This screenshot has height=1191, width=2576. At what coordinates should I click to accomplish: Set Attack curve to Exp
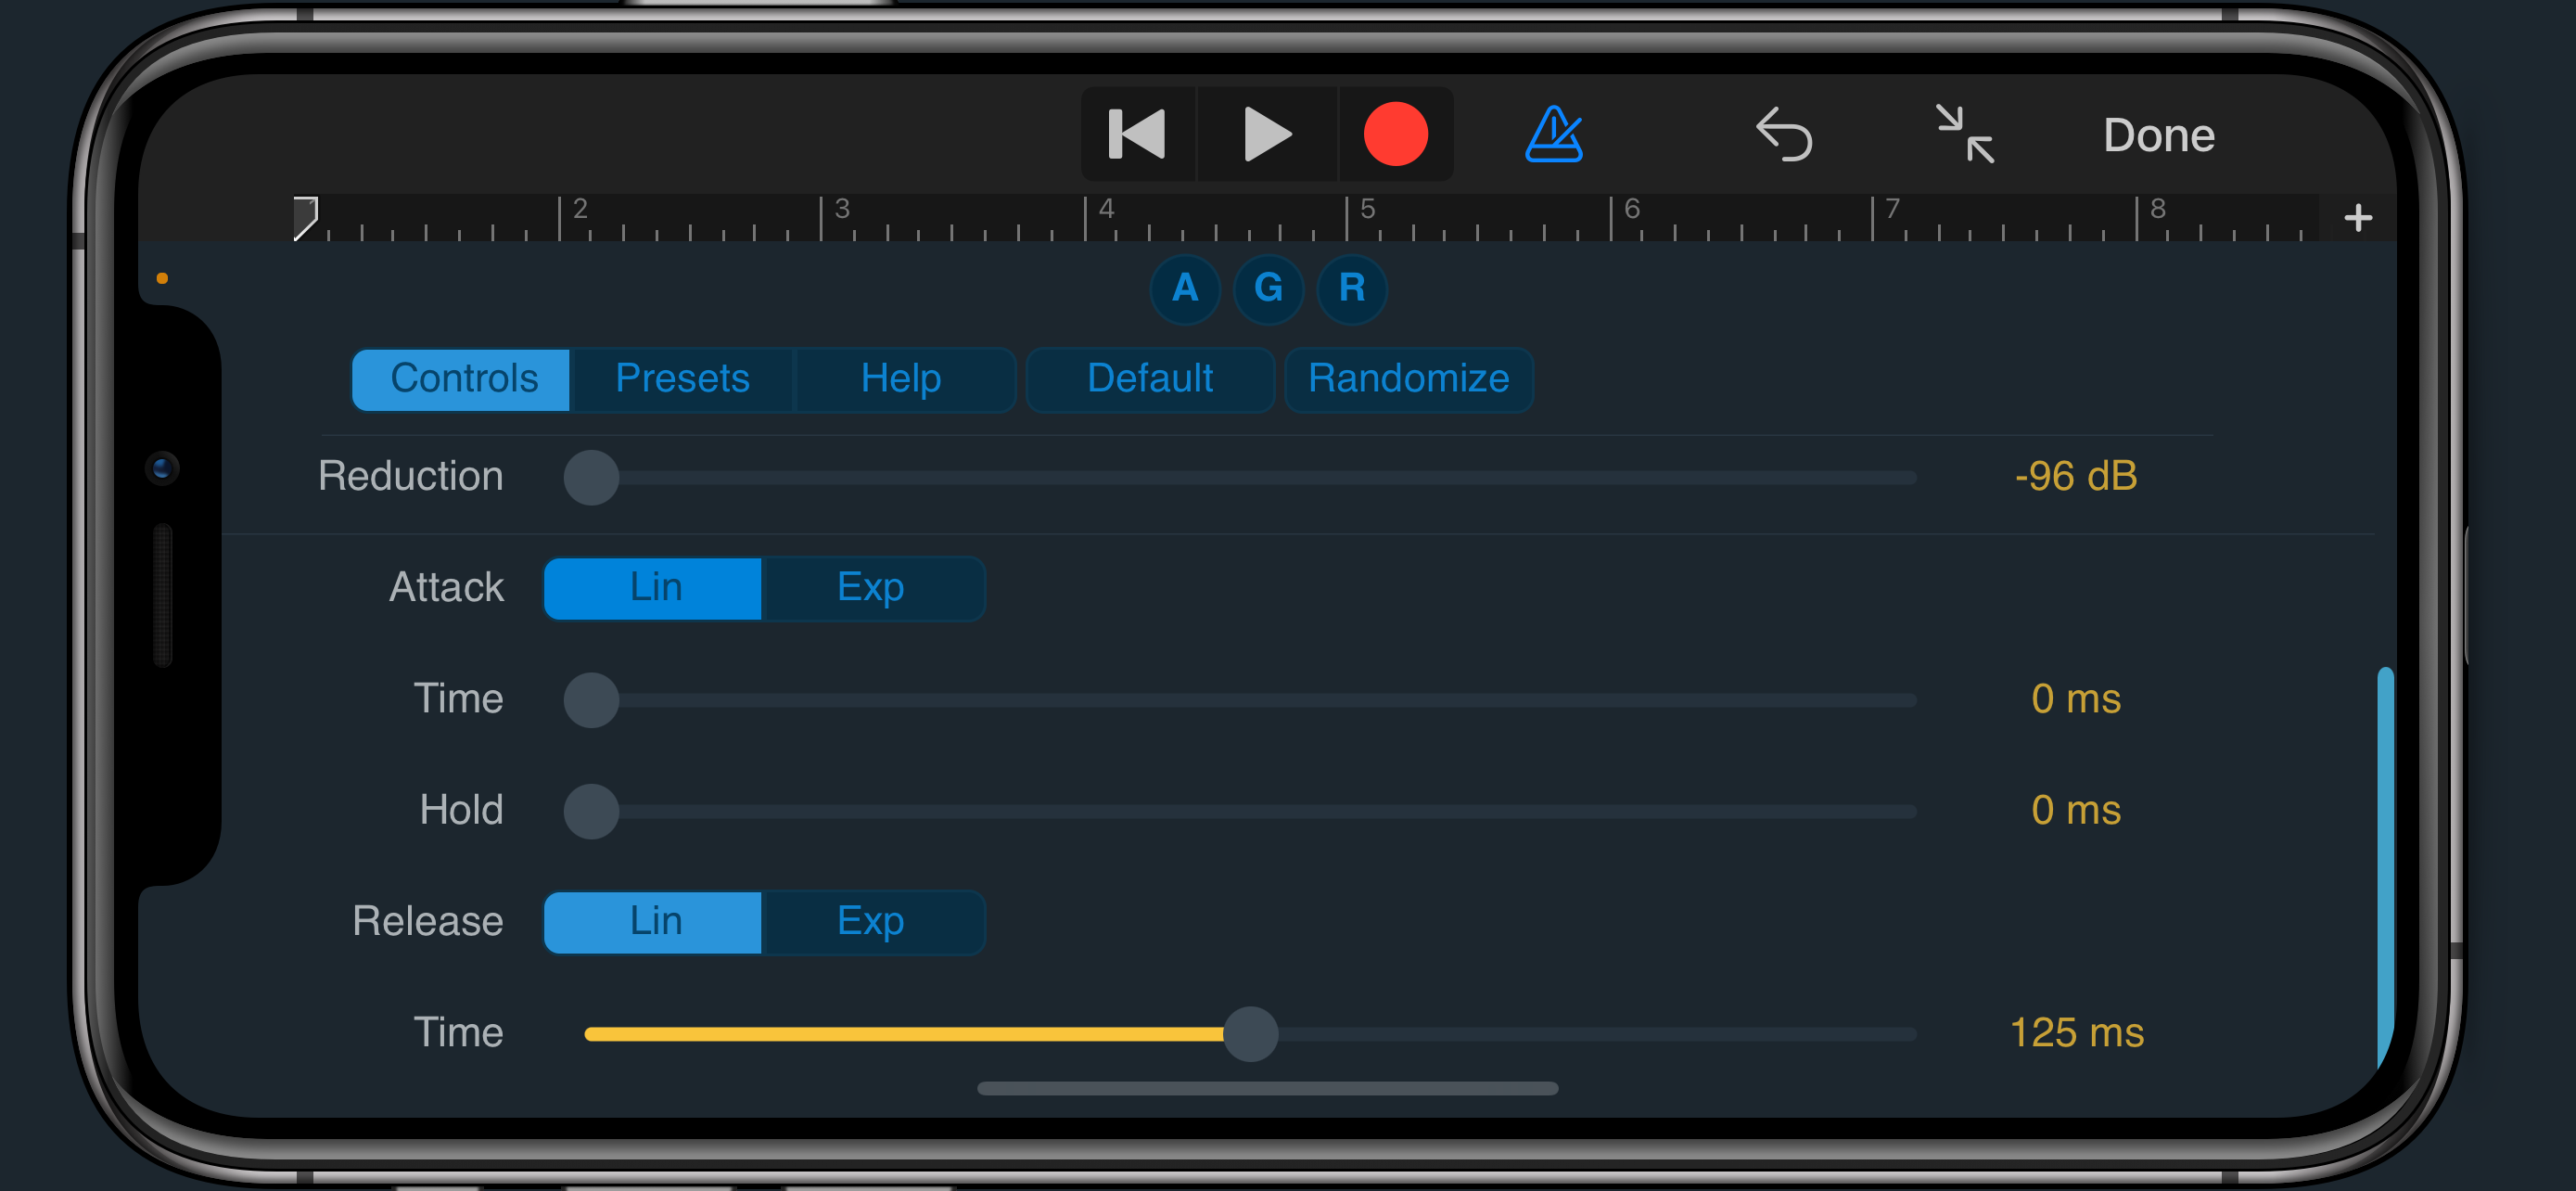(872, 588)
